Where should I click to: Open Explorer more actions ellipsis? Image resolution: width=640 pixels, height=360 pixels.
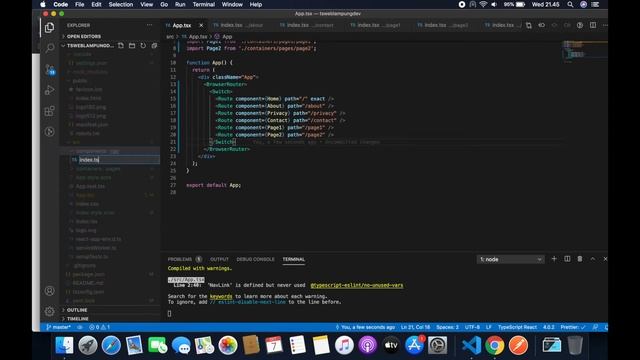[149, 25]
